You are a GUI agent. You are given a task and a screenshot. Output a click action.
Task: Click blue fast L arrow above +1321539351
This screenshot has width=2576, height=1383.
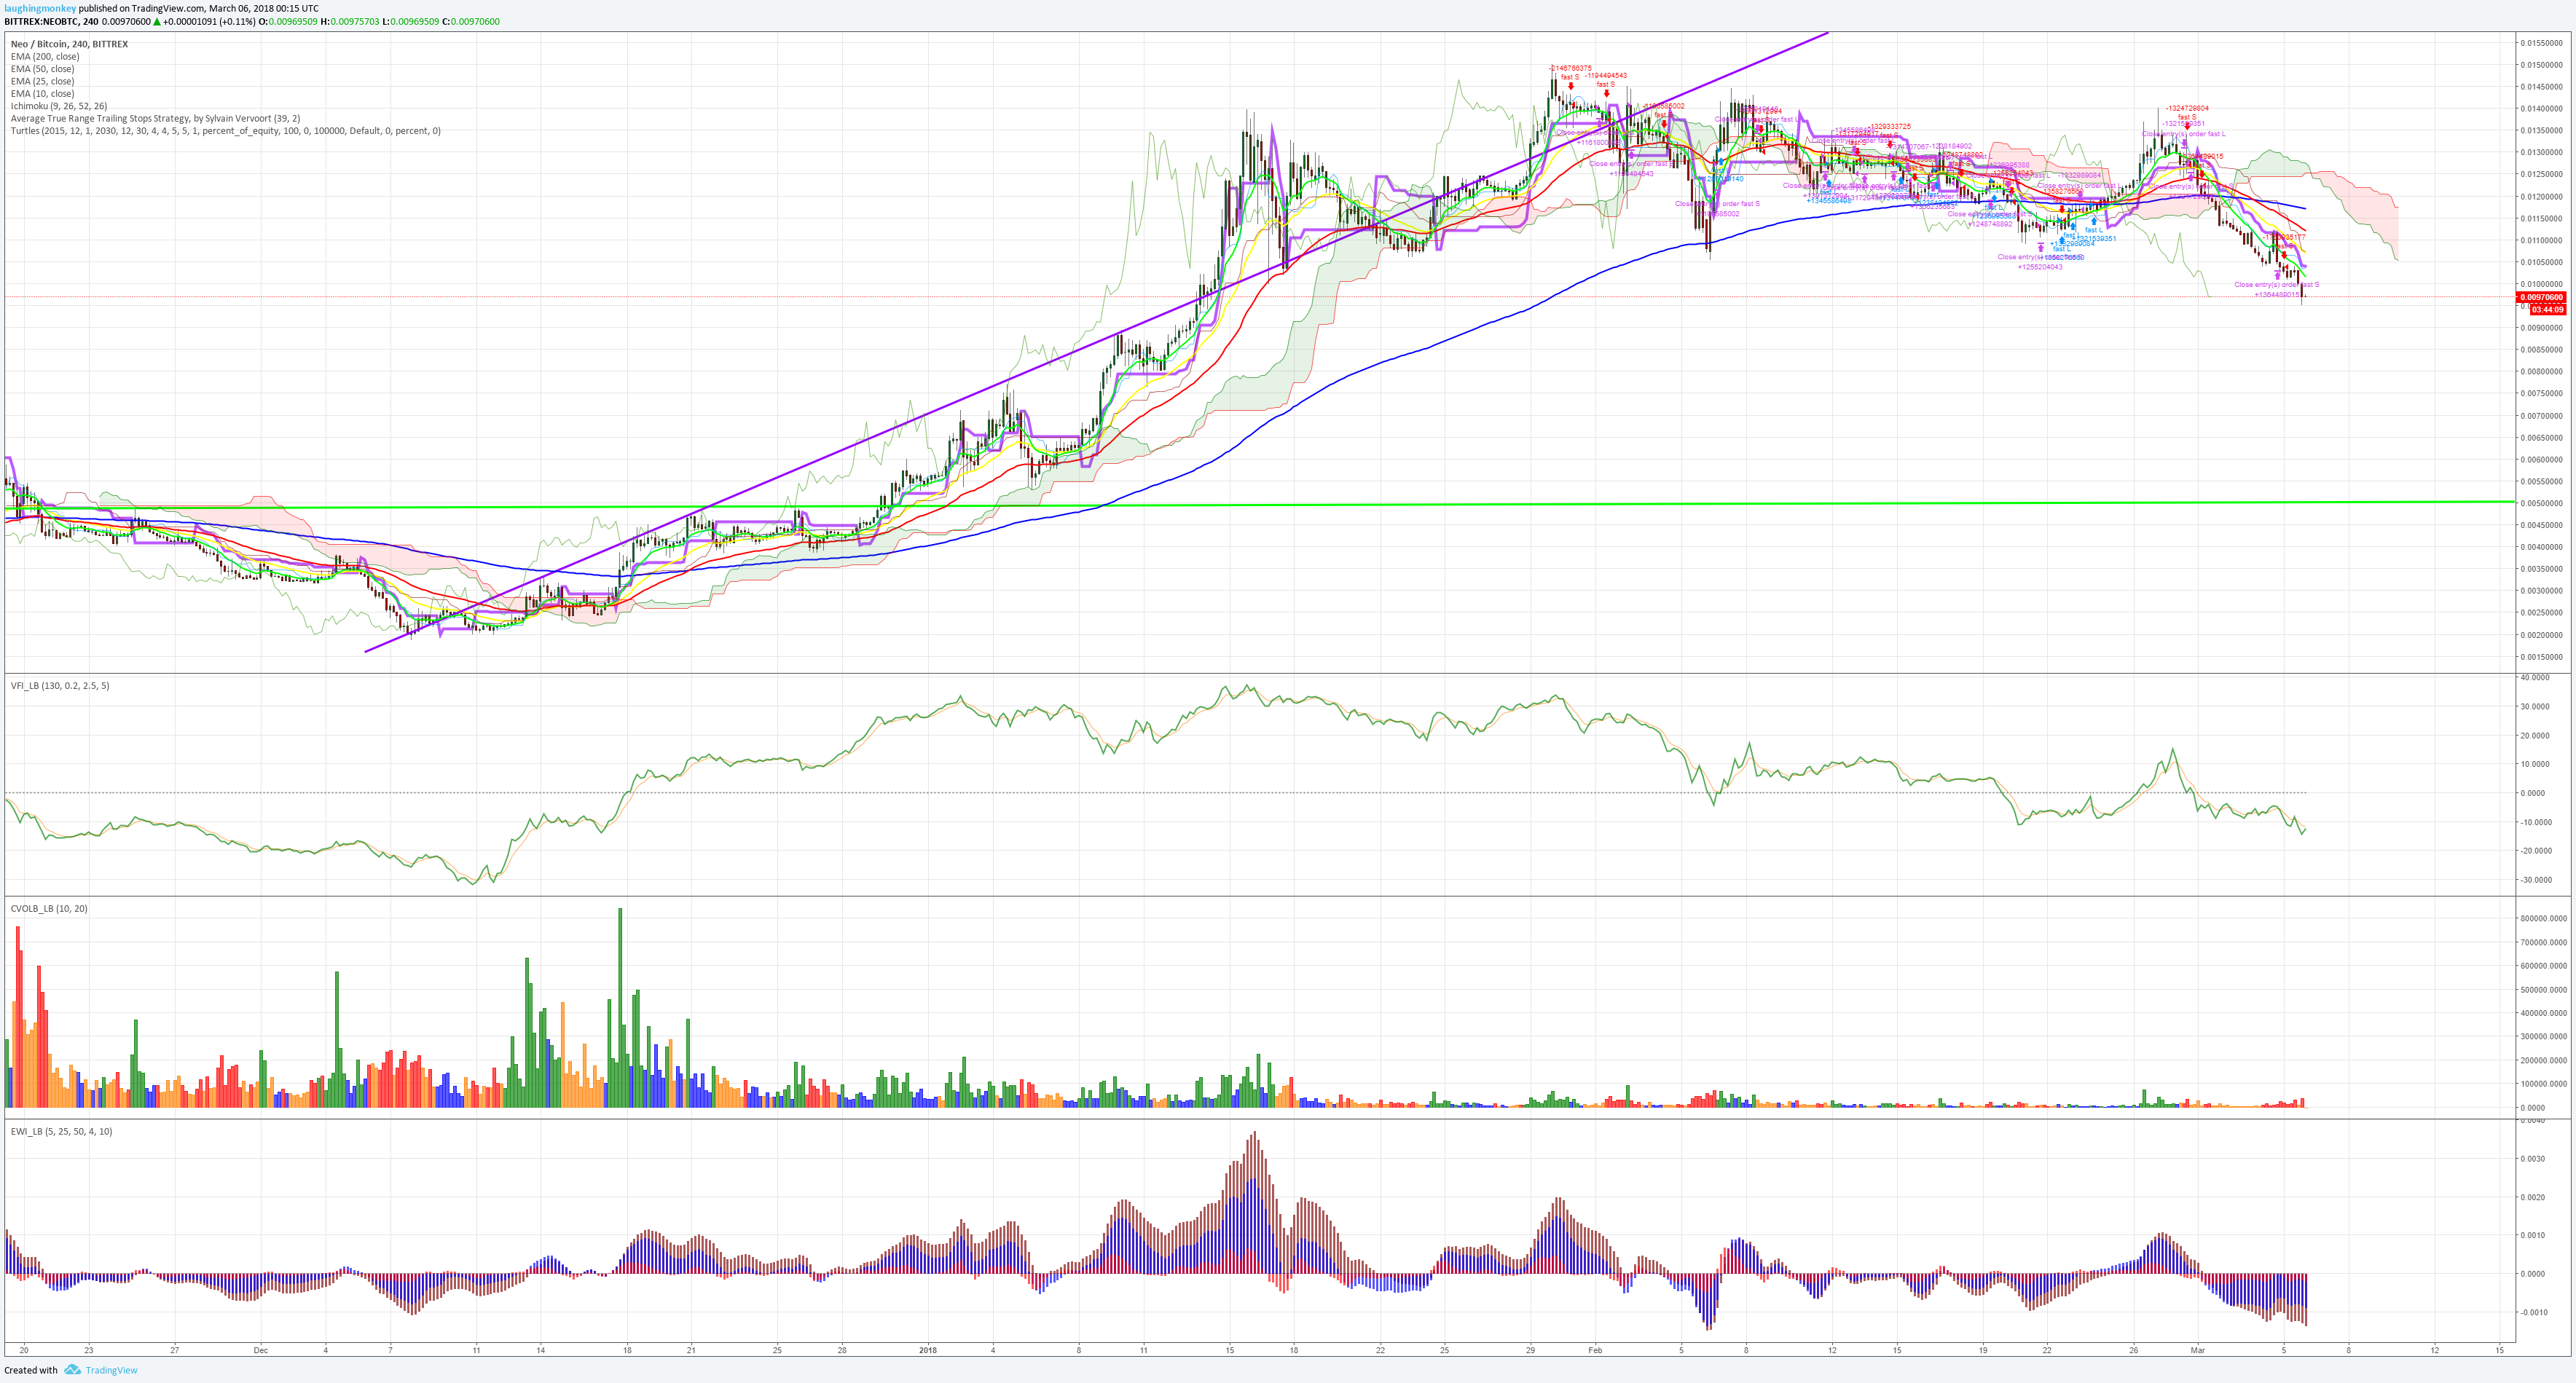pyautogui.click(x=2095, y=221)
